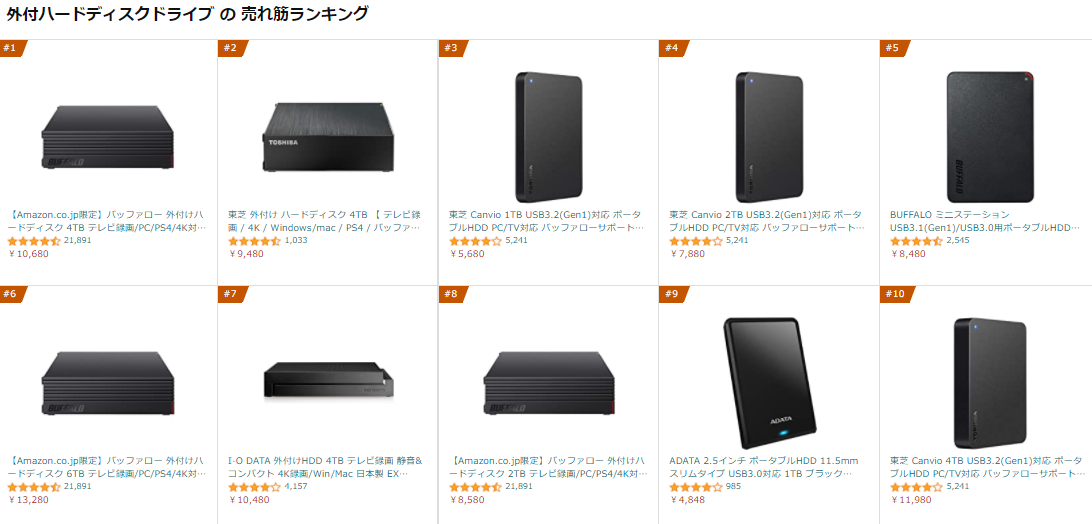Click the star rating for the I-O DATA HDD

coord(255,487)
